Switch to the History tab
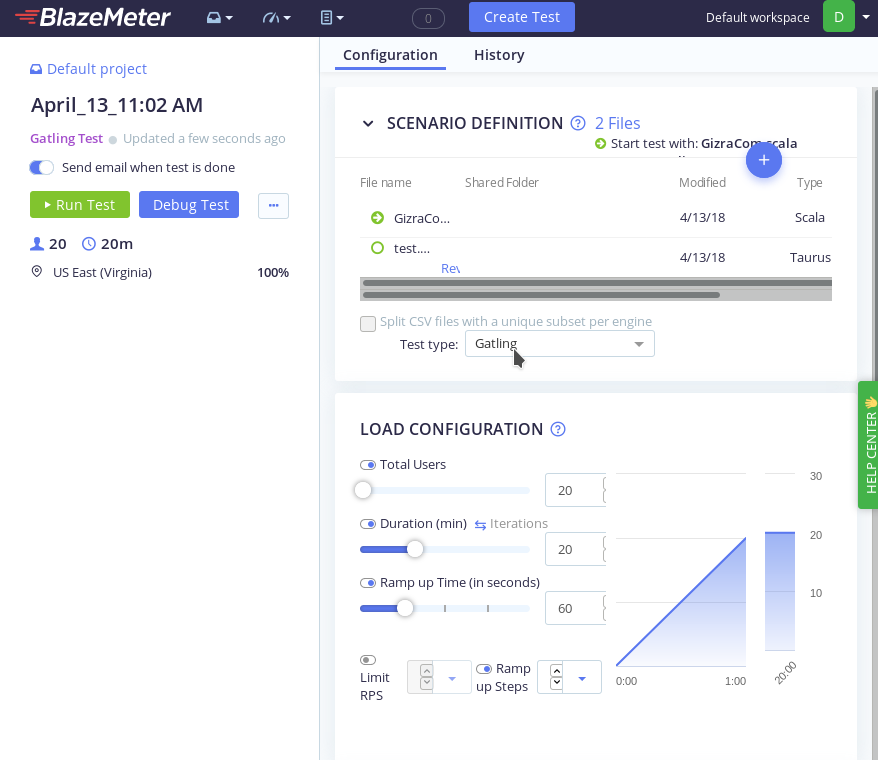 coord(499,55)
